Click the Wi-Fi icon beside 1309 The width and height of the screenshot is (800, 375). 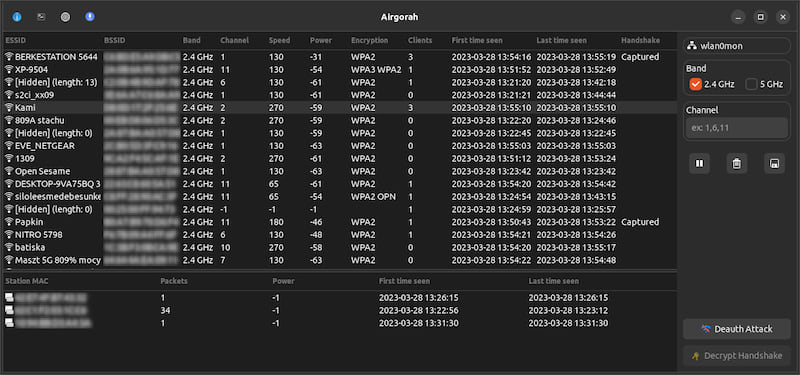(x=9, y=159)
